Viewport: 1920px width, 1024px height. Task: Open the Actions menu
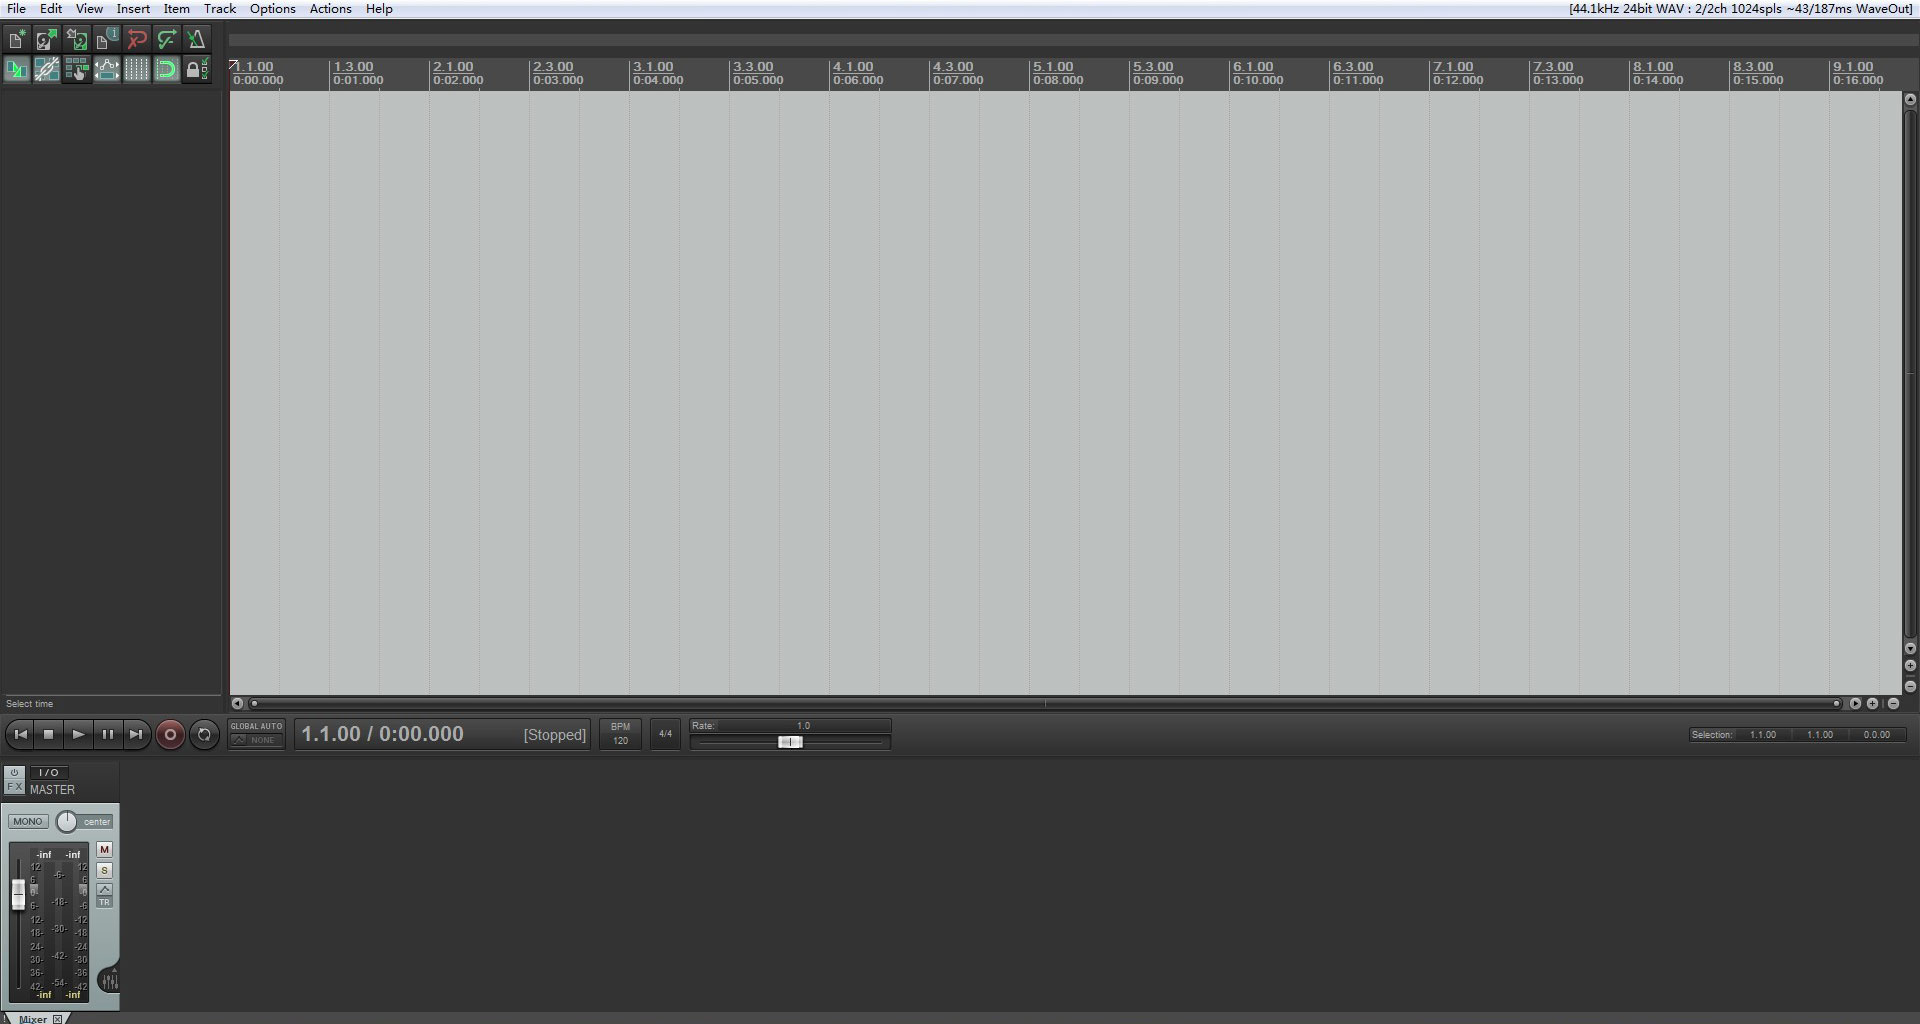coord(330,9)
